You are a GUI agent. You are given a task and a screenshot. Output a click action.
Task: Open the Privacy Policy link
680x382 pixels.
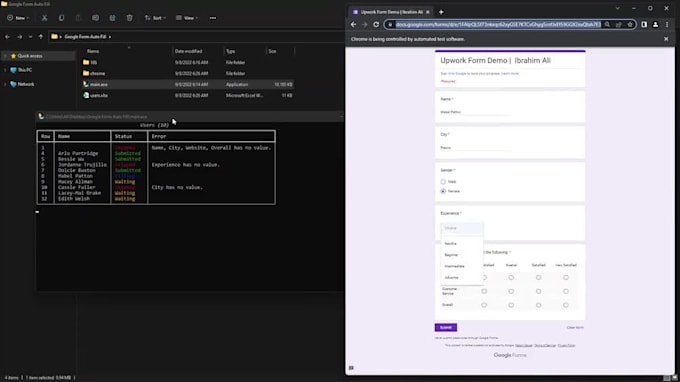[x=566, y=346]
